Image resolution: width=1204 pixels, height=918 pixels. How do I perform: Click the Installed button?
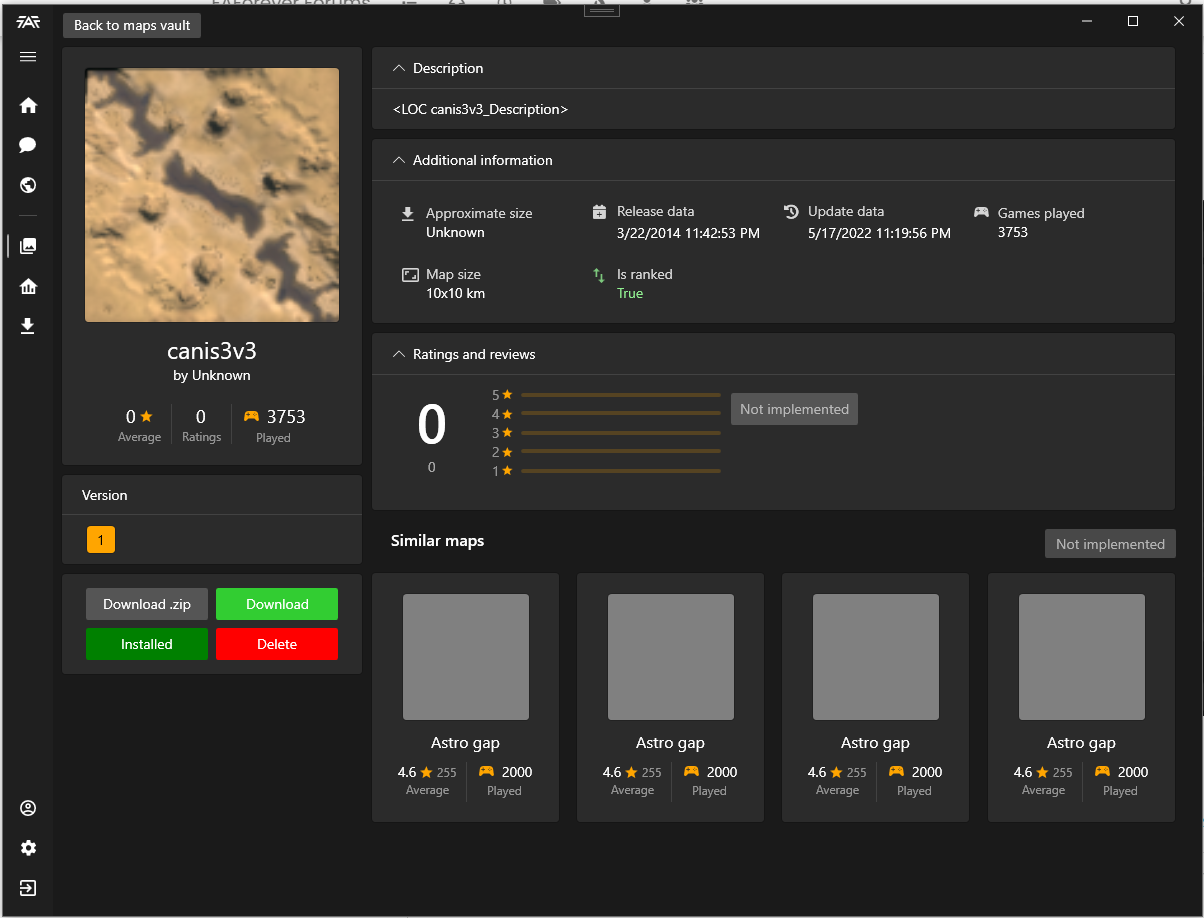[x=147, y=644]
